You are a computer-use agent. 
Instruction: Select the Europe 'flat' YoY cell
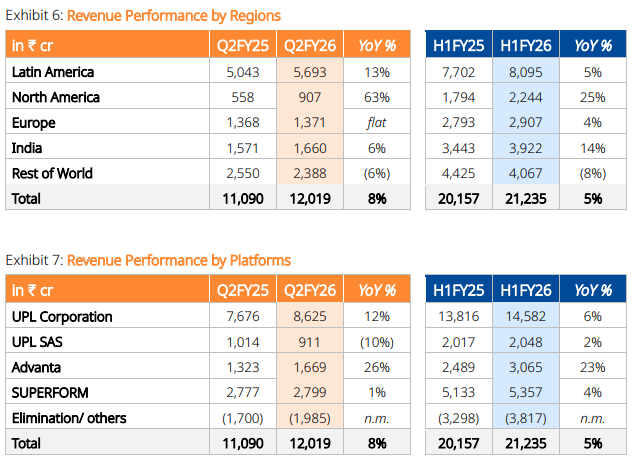pyautogui.click(x=378, y=122)
